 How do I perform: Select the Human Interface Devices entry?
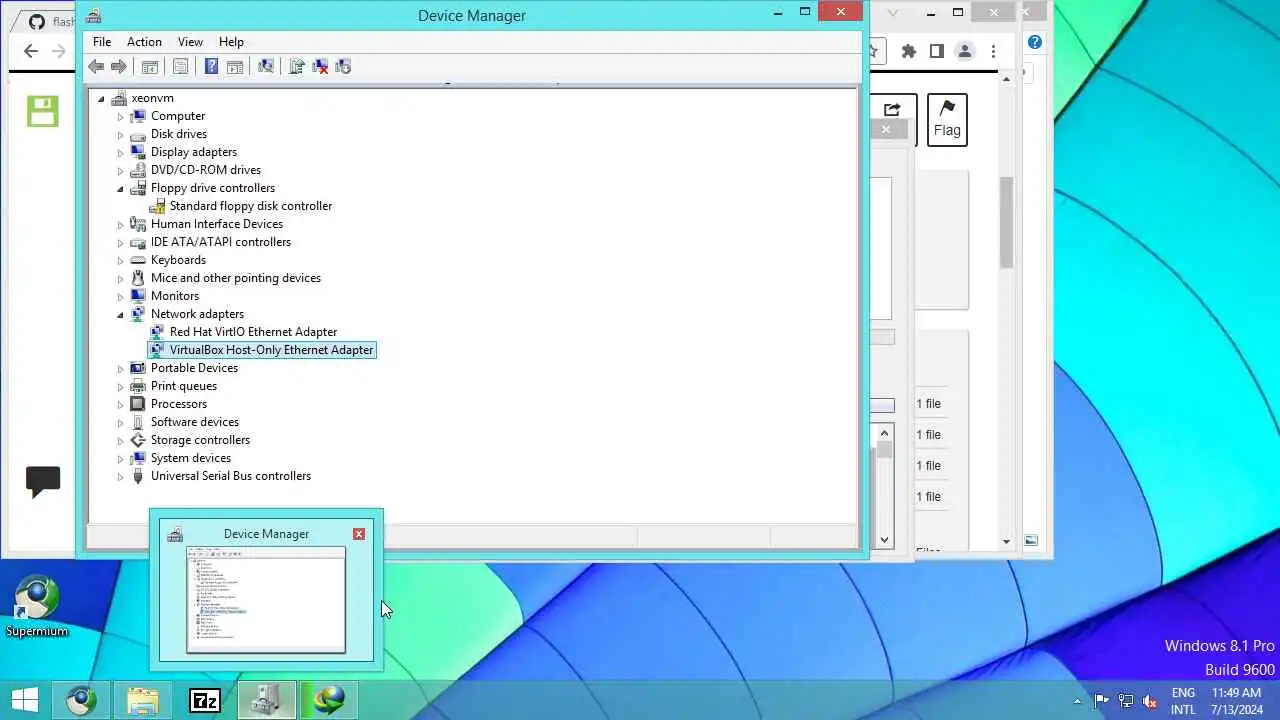click(x=217, y=224)
